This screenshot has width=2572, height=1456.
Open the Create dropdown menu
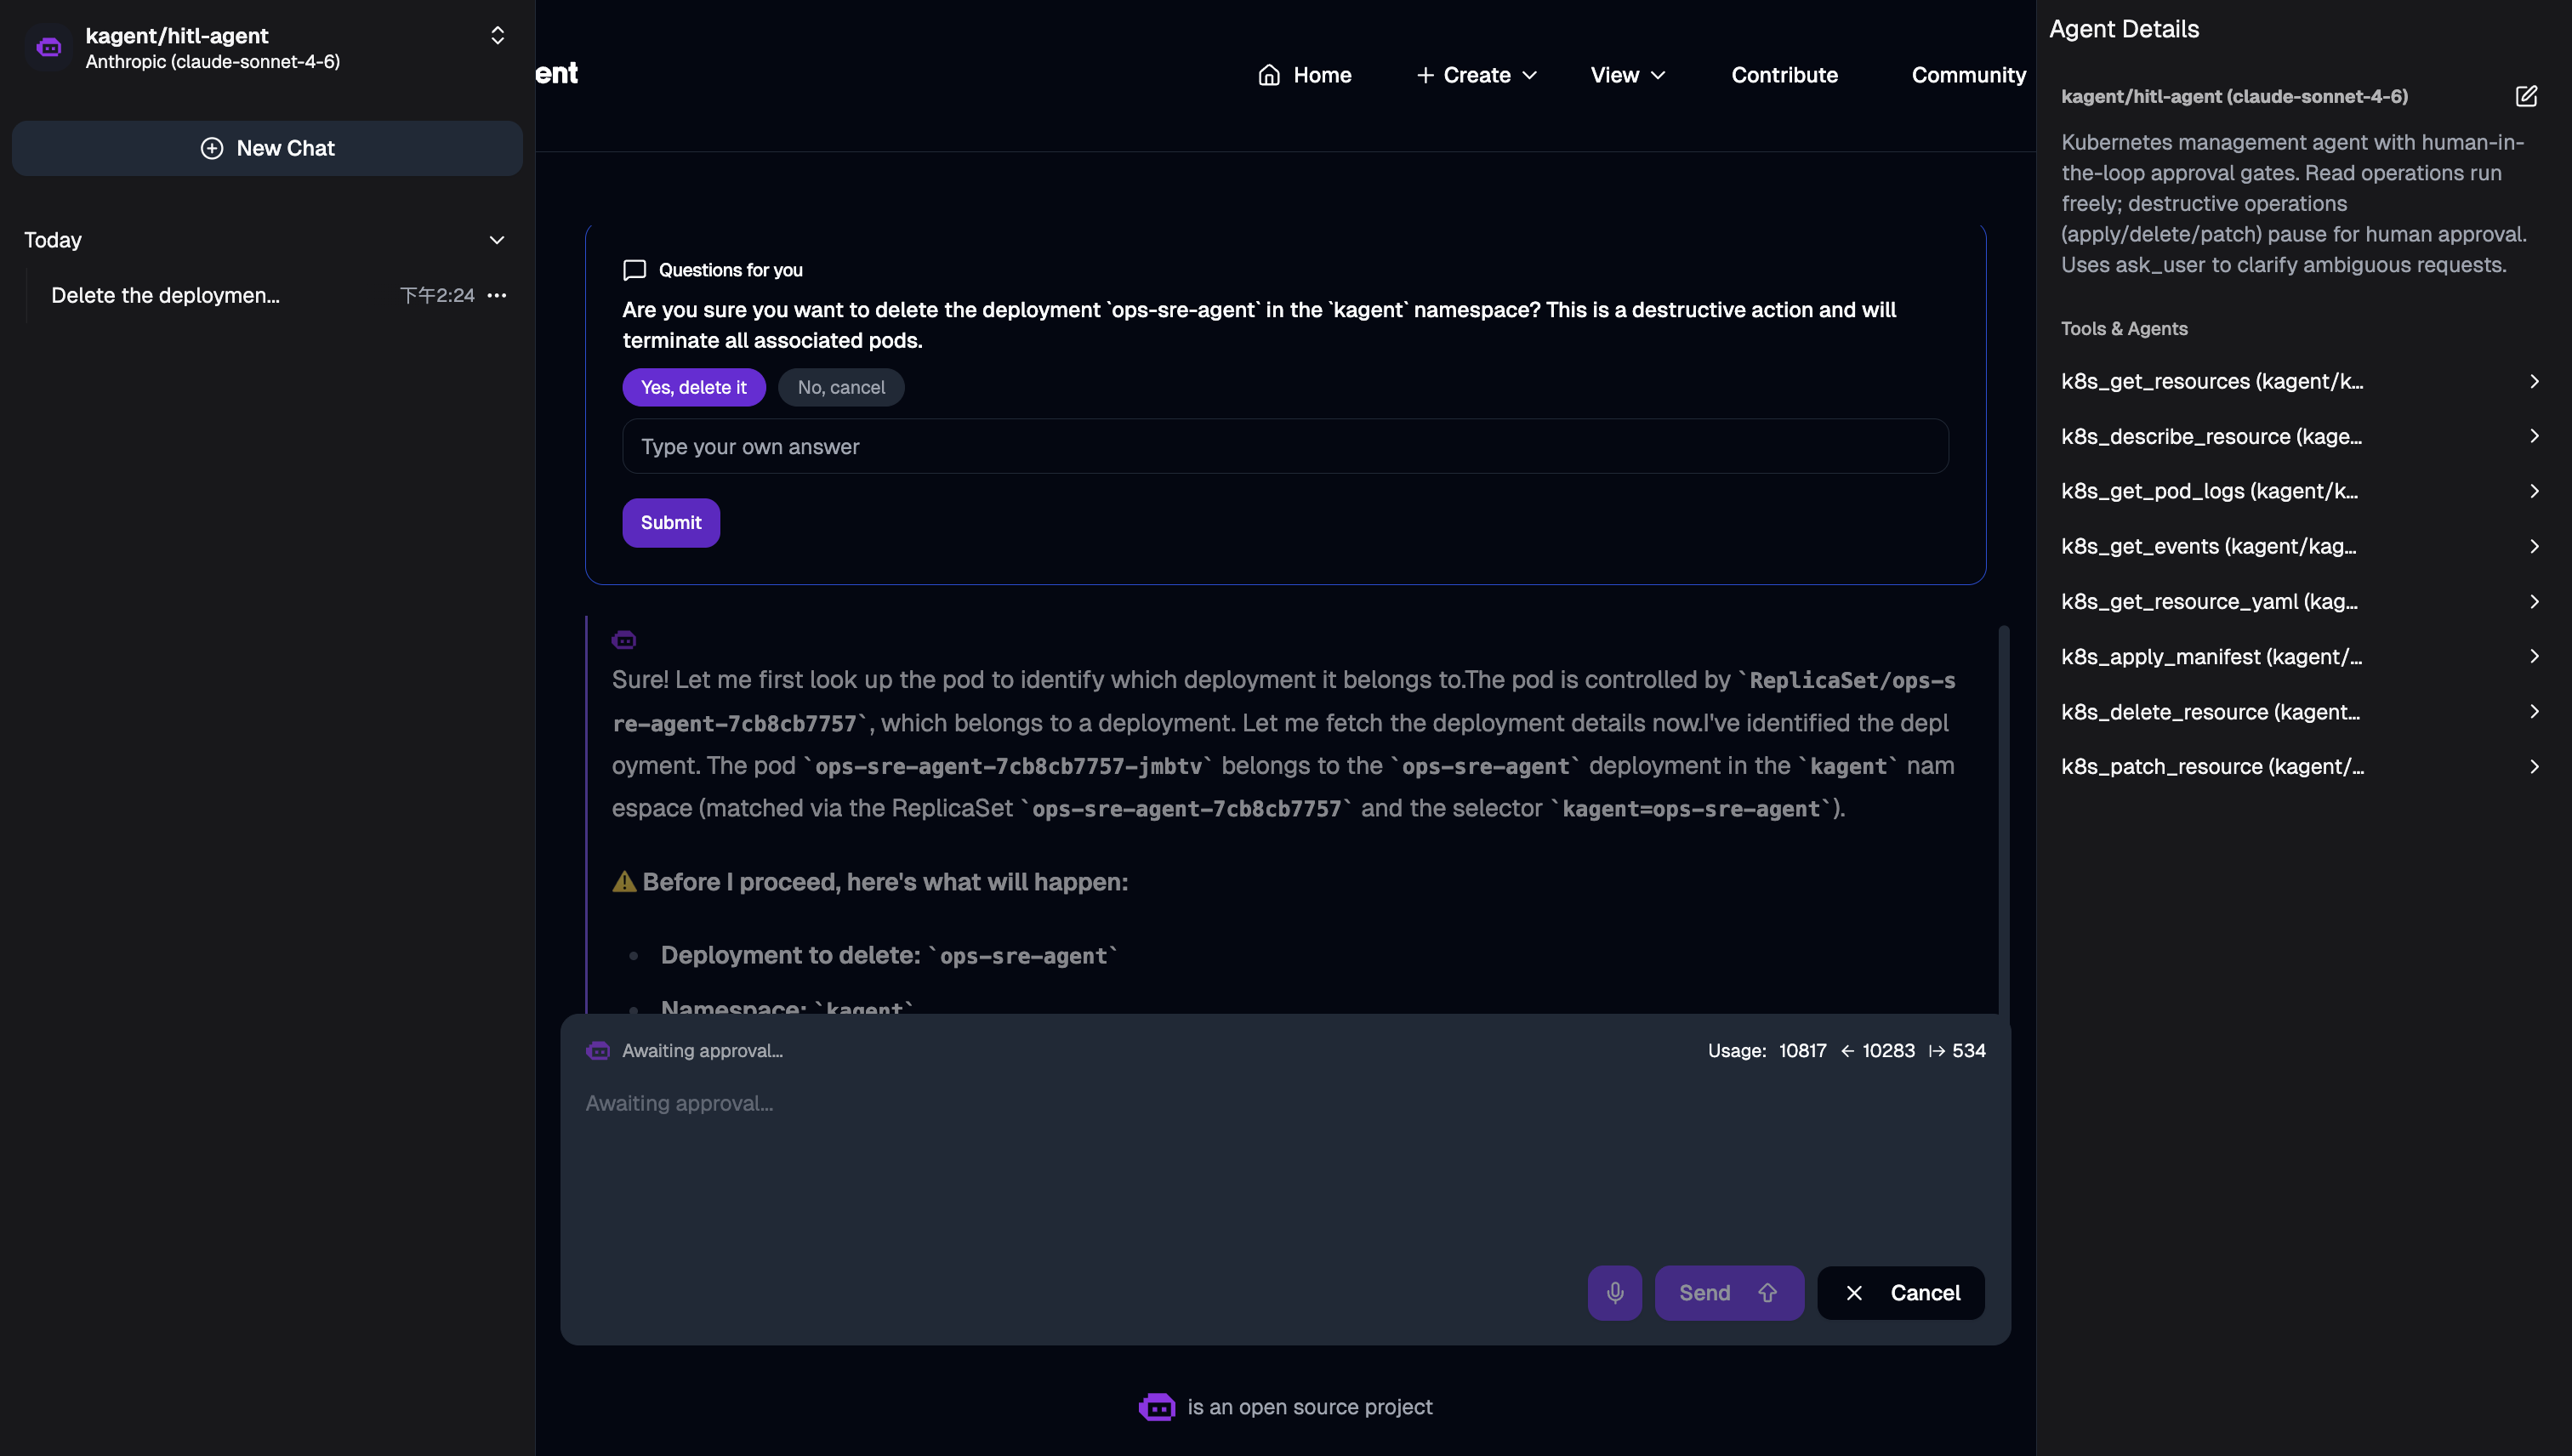(1477, 75)
